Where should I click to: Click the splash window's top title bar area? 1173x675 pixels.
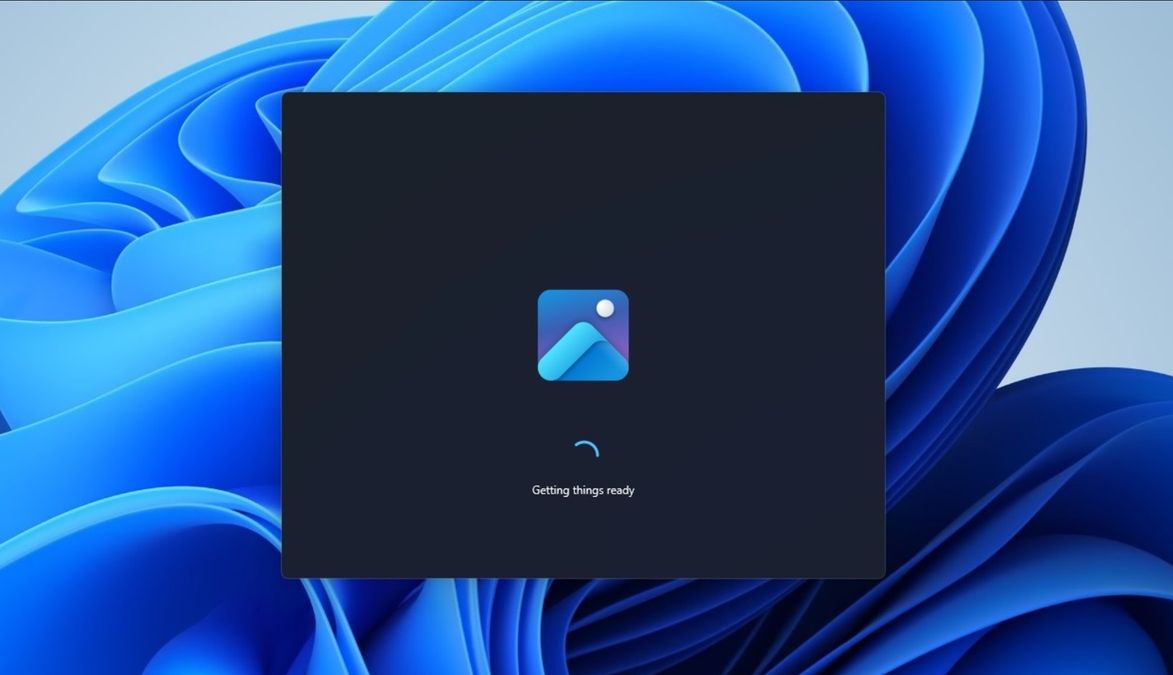coord(583,105)
